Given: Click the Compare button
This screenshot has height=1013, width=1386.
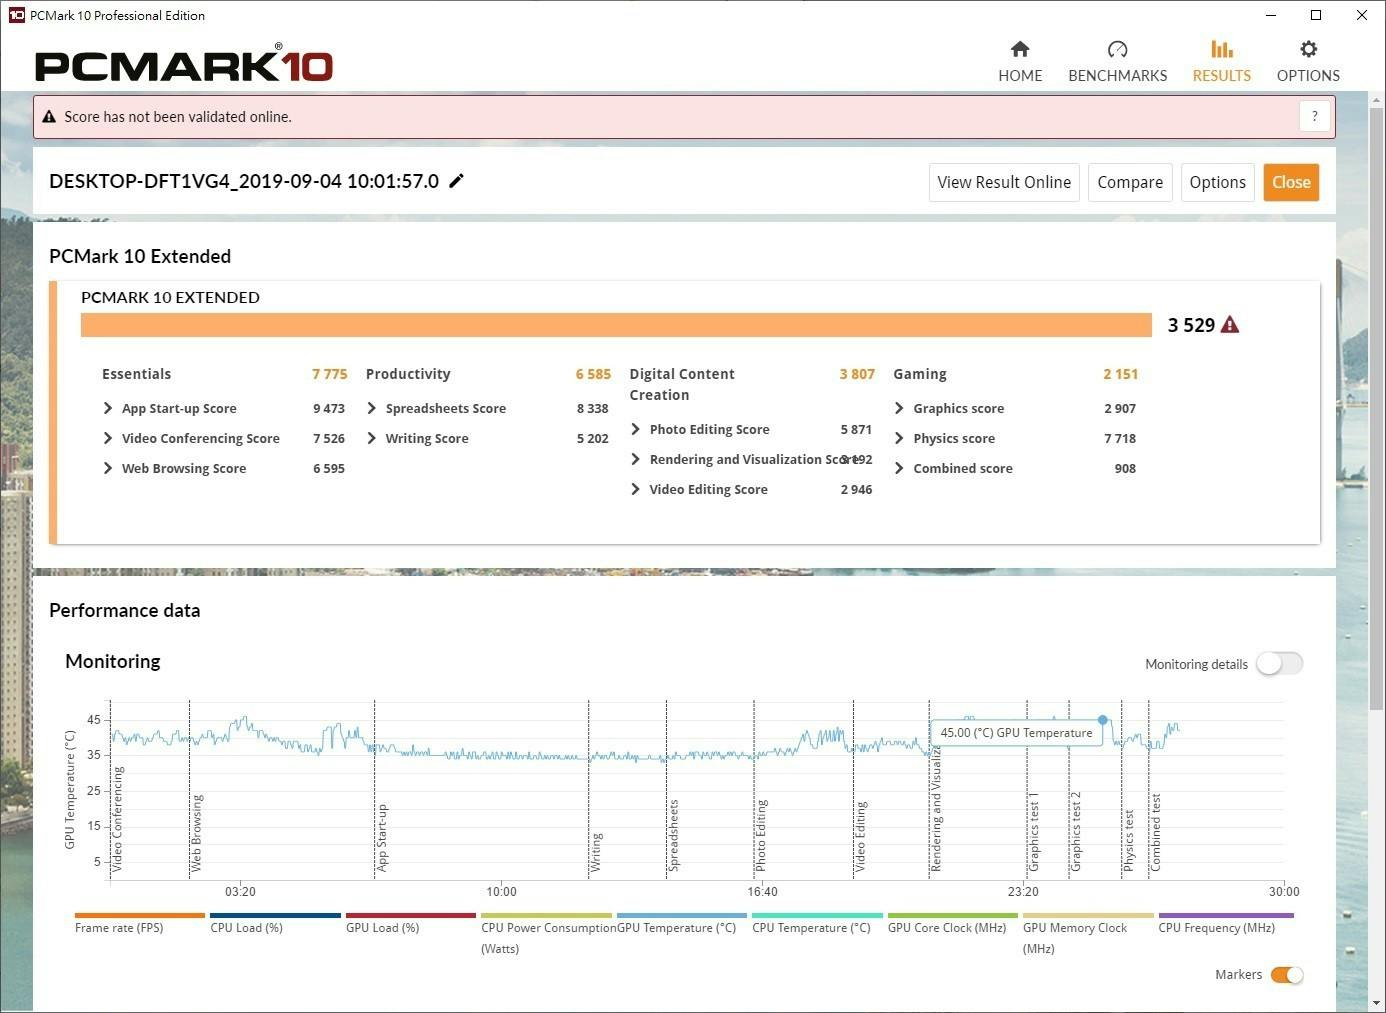Looking at the screenshot, I should (x=1129, y=182).
